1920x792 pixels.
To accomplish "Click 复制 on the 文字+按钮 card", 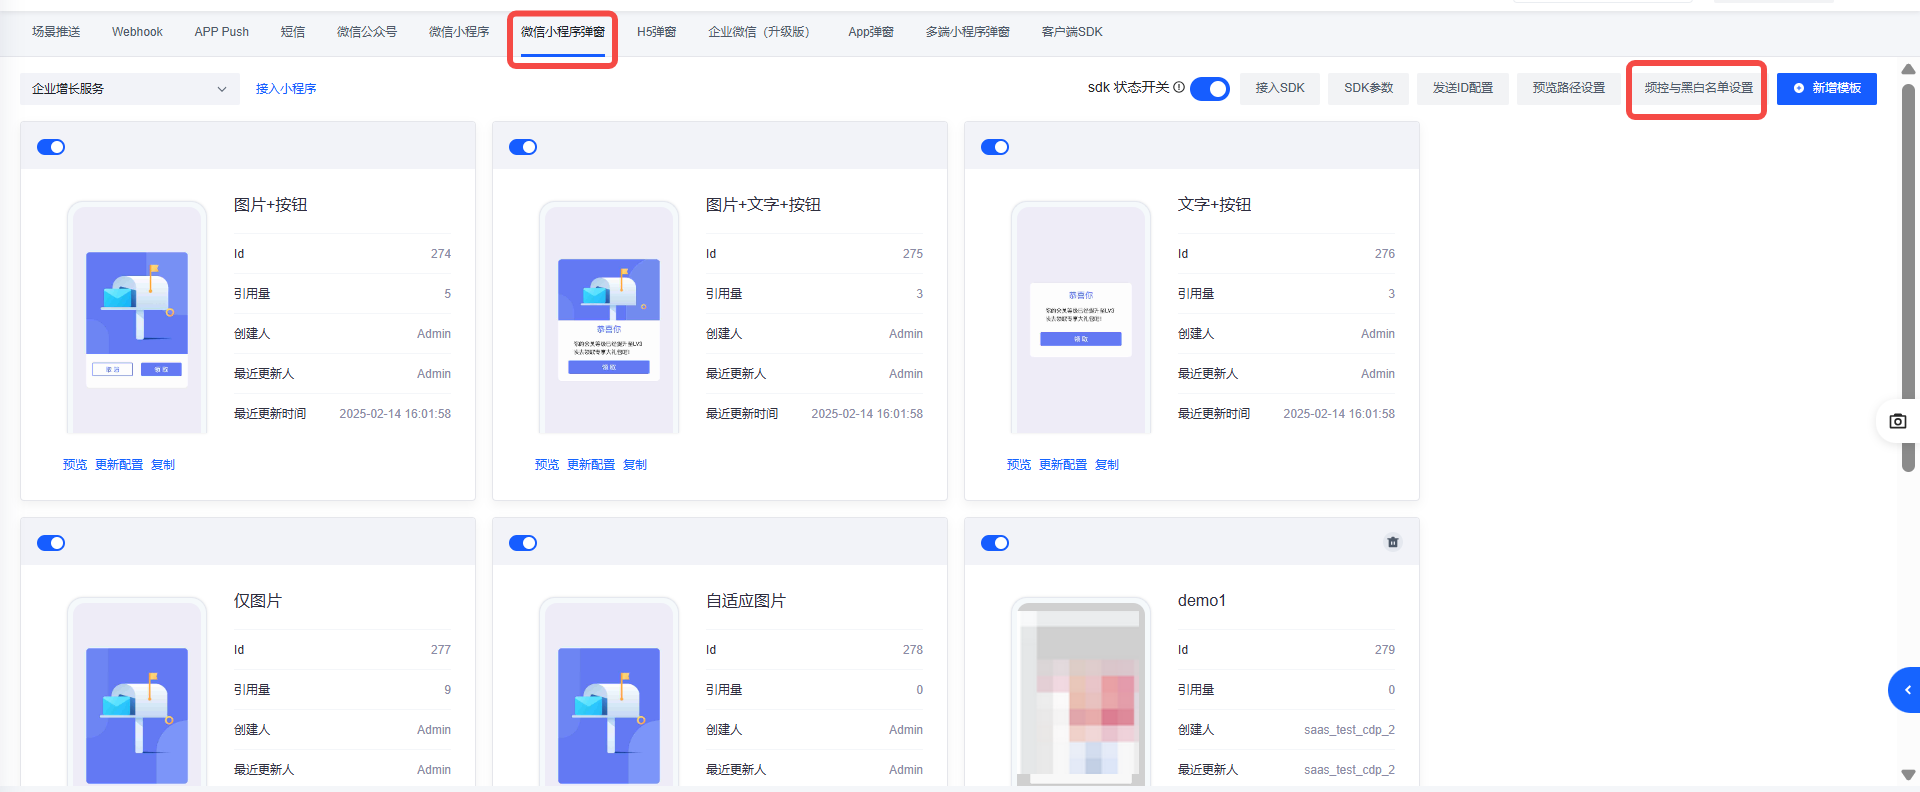I will pos(1107,465).
